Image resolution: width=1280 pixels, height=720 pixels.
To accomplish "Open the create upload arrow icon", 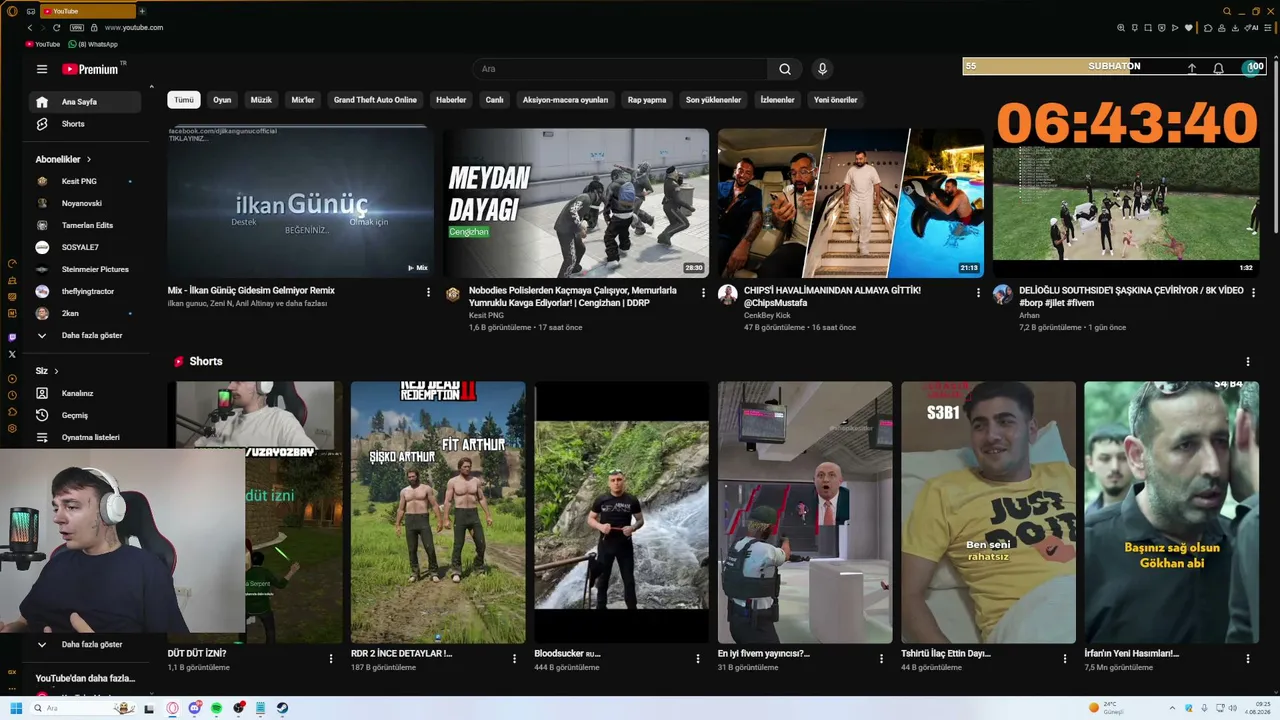I will pyautogui.click(x=1192, y=68).
